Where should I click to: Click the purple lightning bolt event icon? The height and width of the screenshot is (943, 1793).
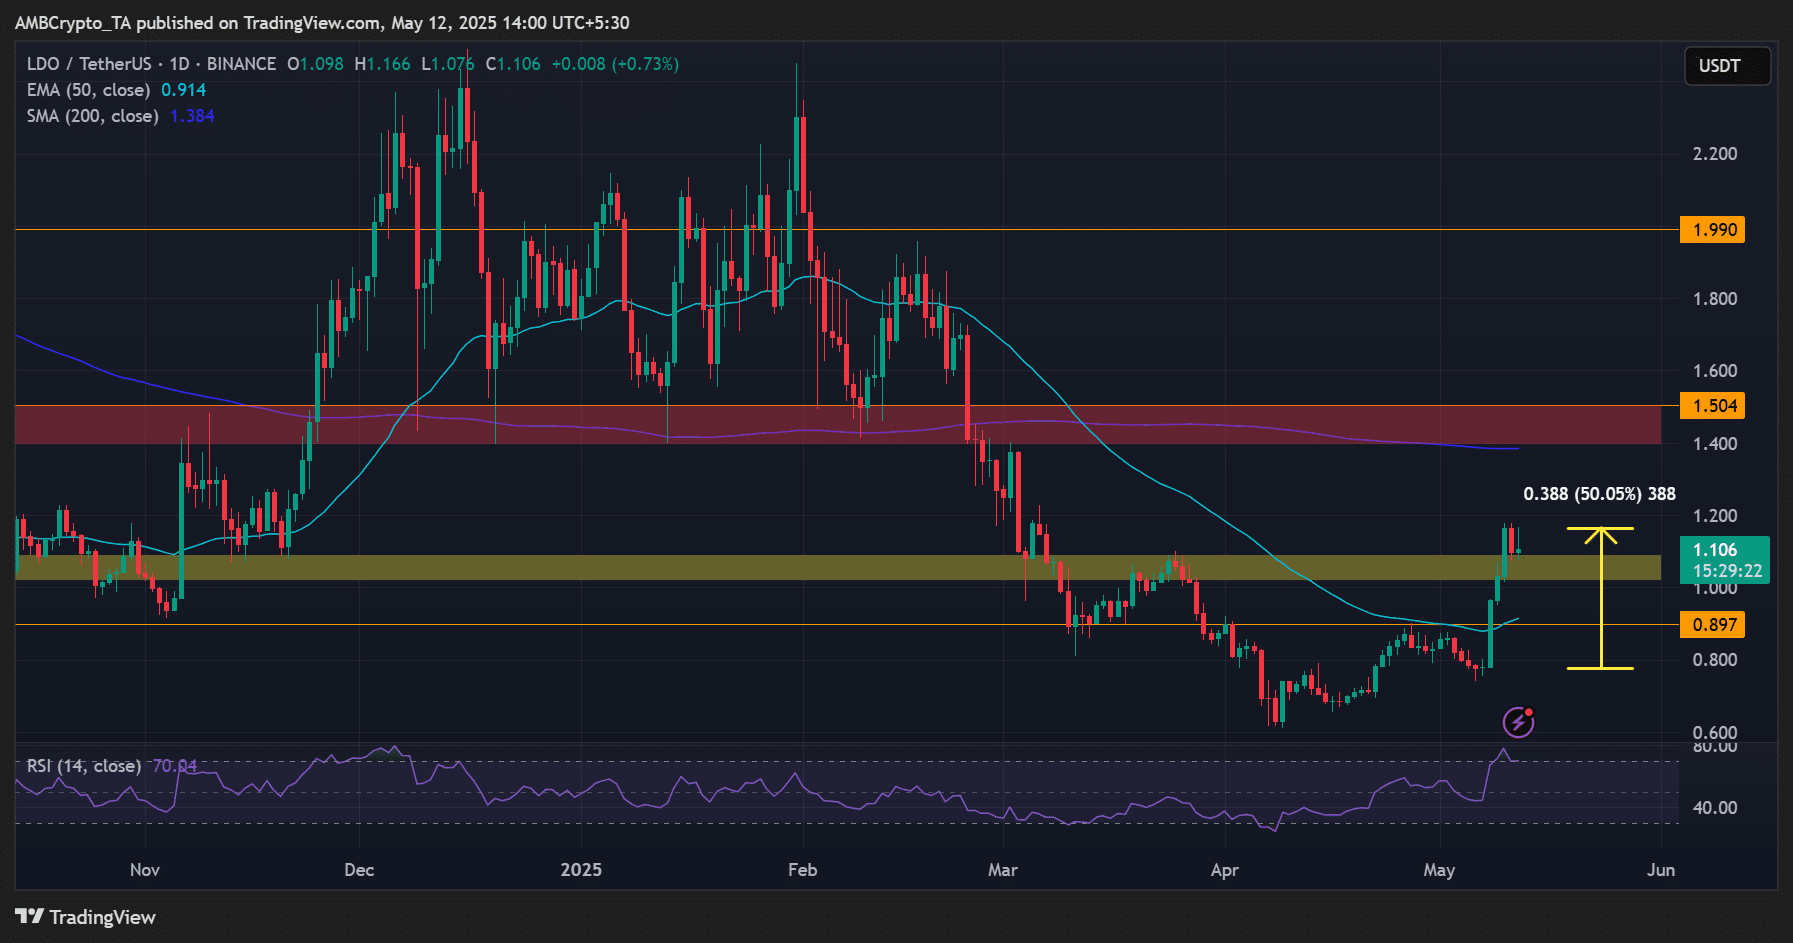click(x=1518, y=721)
